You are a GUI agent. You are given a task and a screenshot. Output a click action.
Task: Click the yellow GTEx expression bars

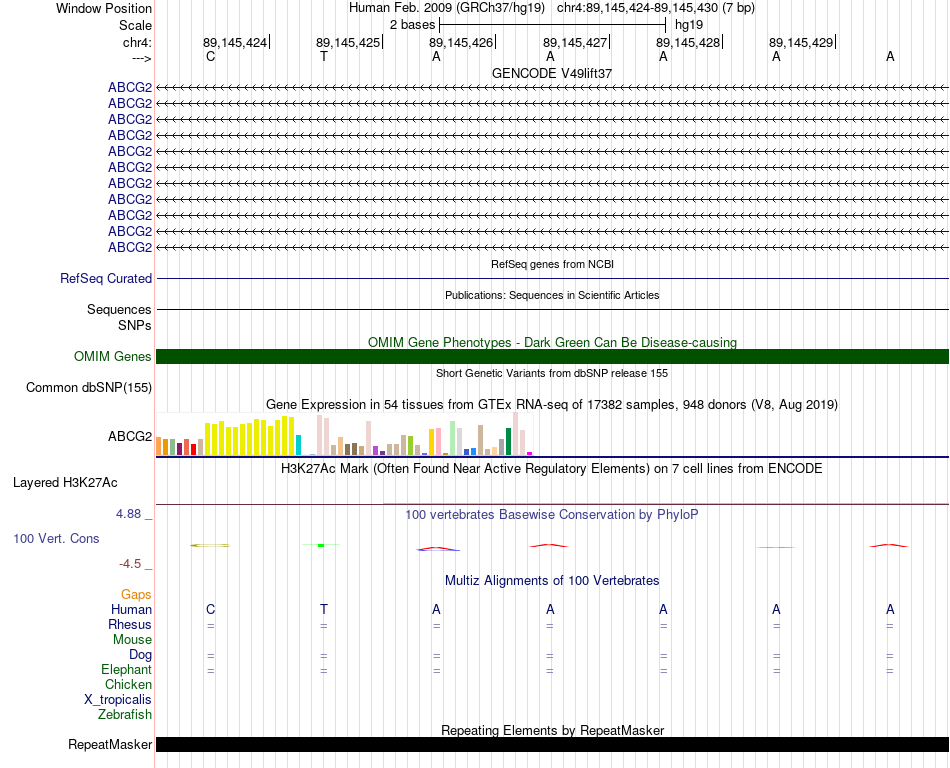(250, 436)
